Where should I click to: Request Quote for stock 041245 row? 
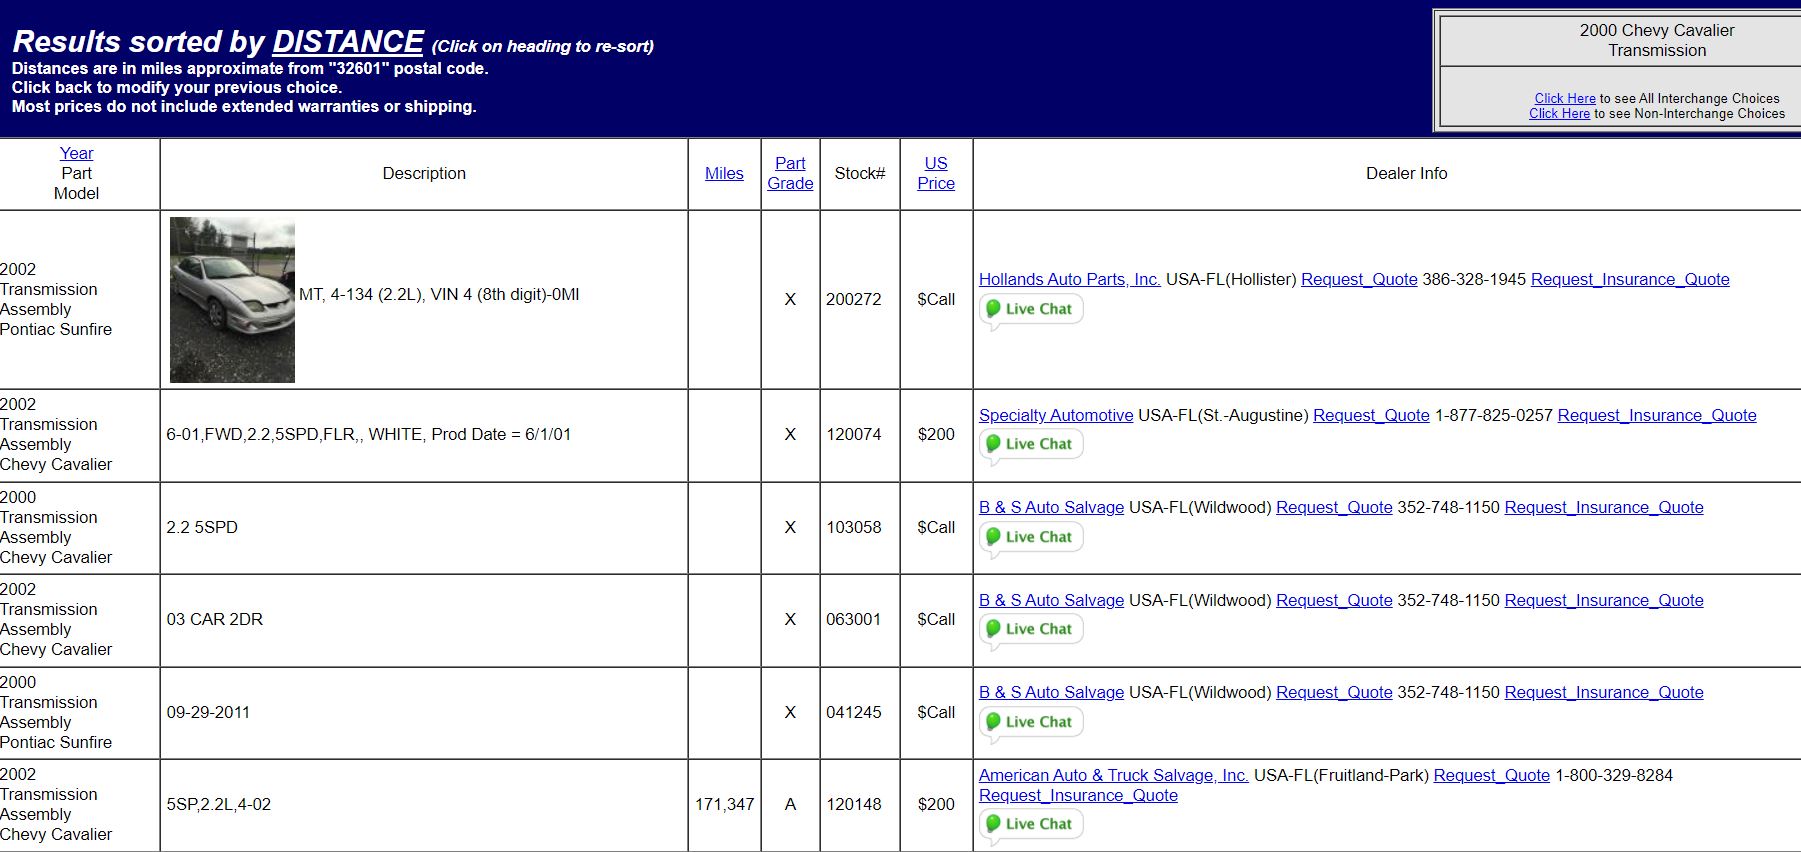click(1334, 692)
